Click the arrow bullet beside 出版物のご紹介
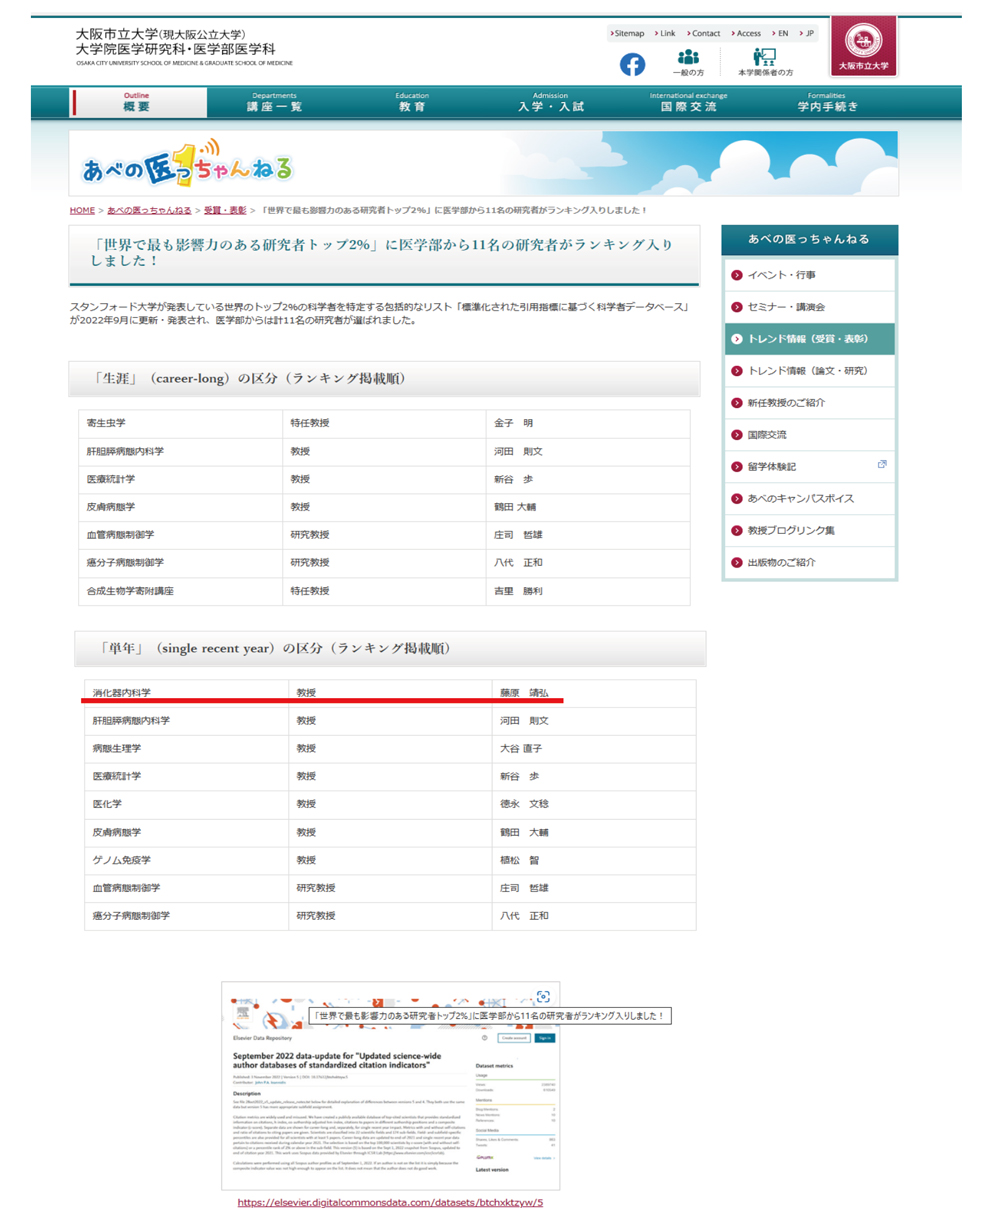The width and height of the screenshot is (995, 1217). [737, 563]
